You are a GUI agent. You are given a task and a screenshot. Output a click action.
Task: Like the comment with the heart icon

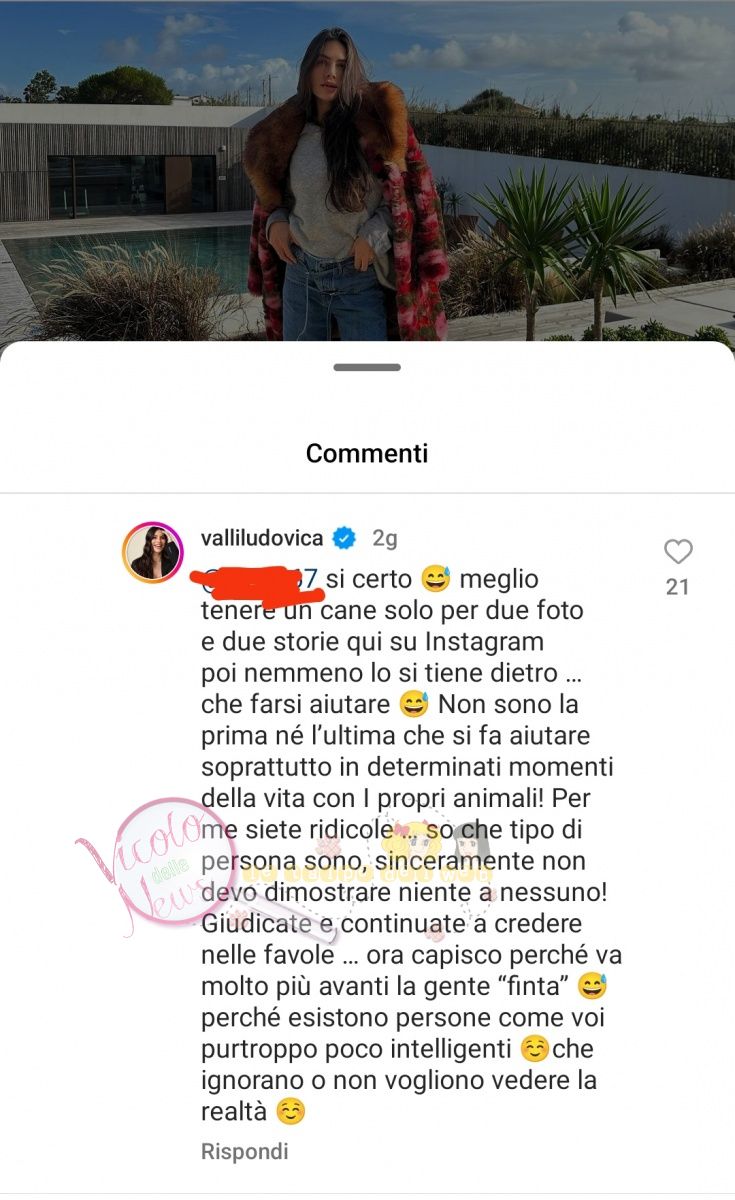tap(678, 551)
